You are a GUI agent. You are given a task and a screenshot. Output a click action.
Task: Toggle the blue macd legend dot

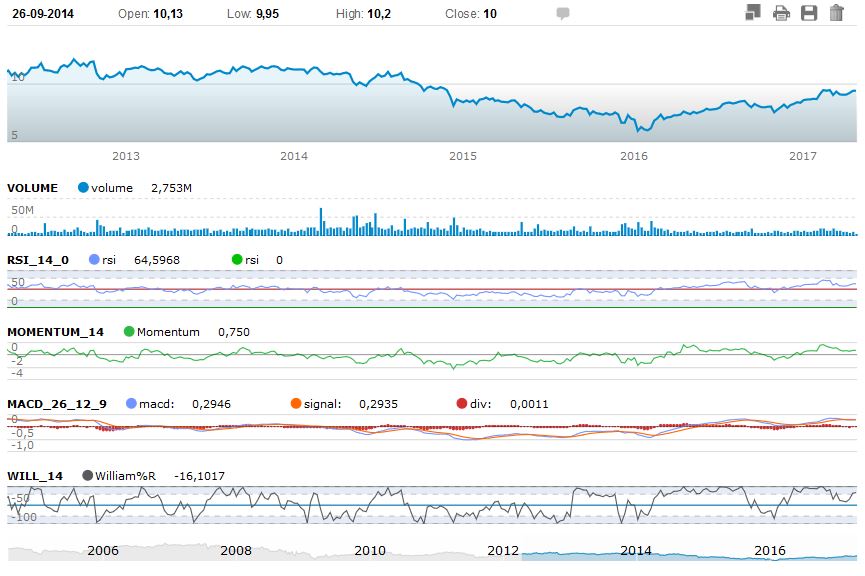[x=133, y=404]
